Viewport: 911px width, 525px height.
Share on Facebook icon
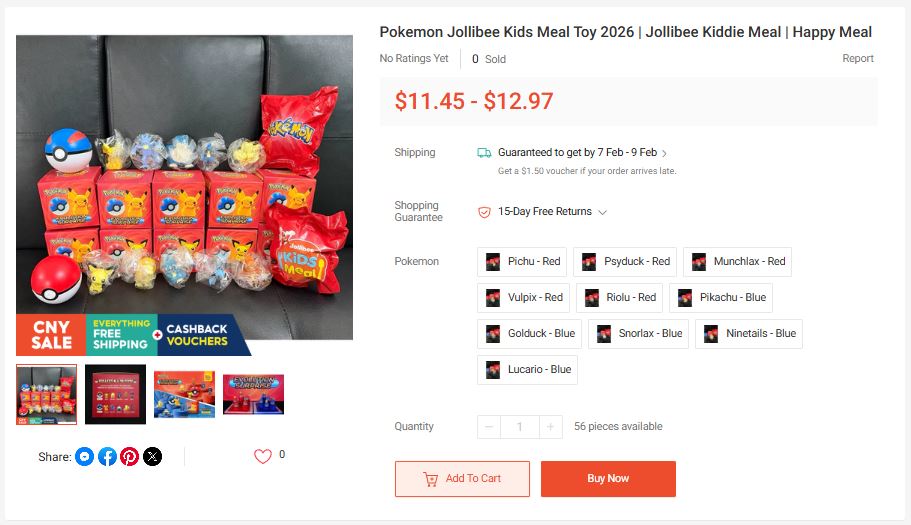[107, 456]
